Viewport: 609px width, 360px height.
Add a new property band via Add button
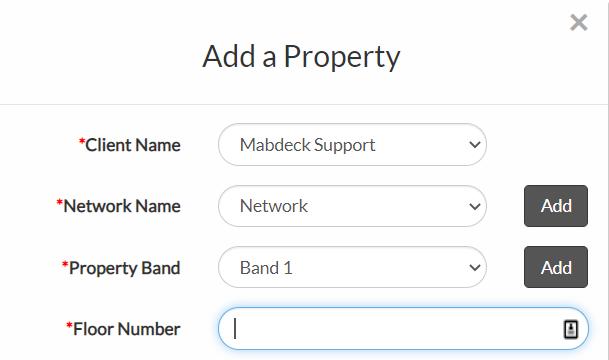coord(556,267)
